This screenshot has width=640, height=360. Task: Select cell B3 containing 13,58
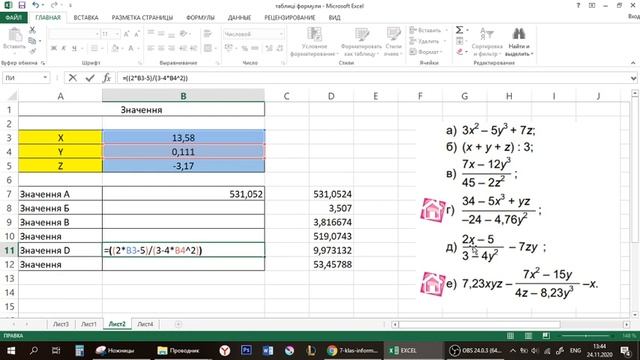[183, 138]
